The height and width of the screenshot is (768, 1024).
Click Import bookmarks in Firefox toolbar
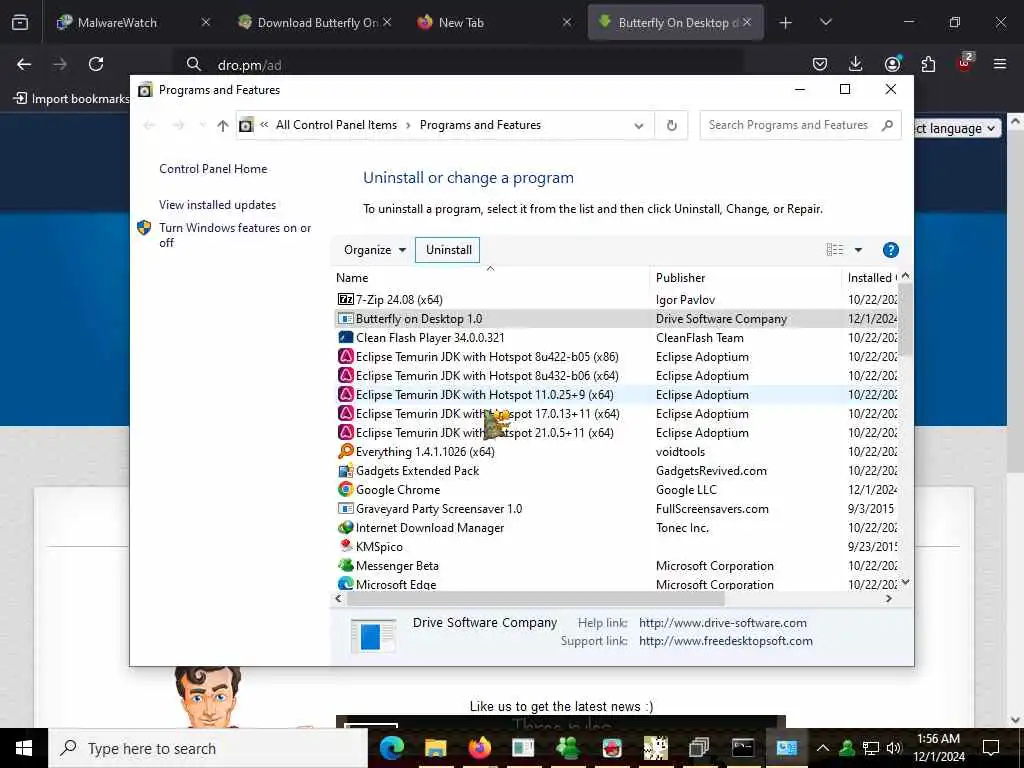point(71,99)
